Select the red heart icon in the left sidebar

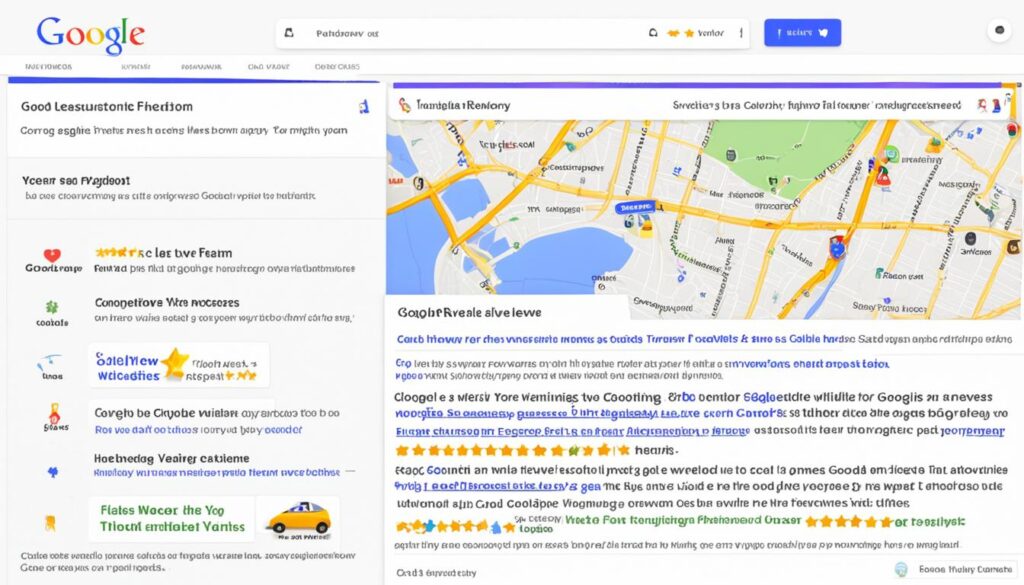[x=52, y=255]
